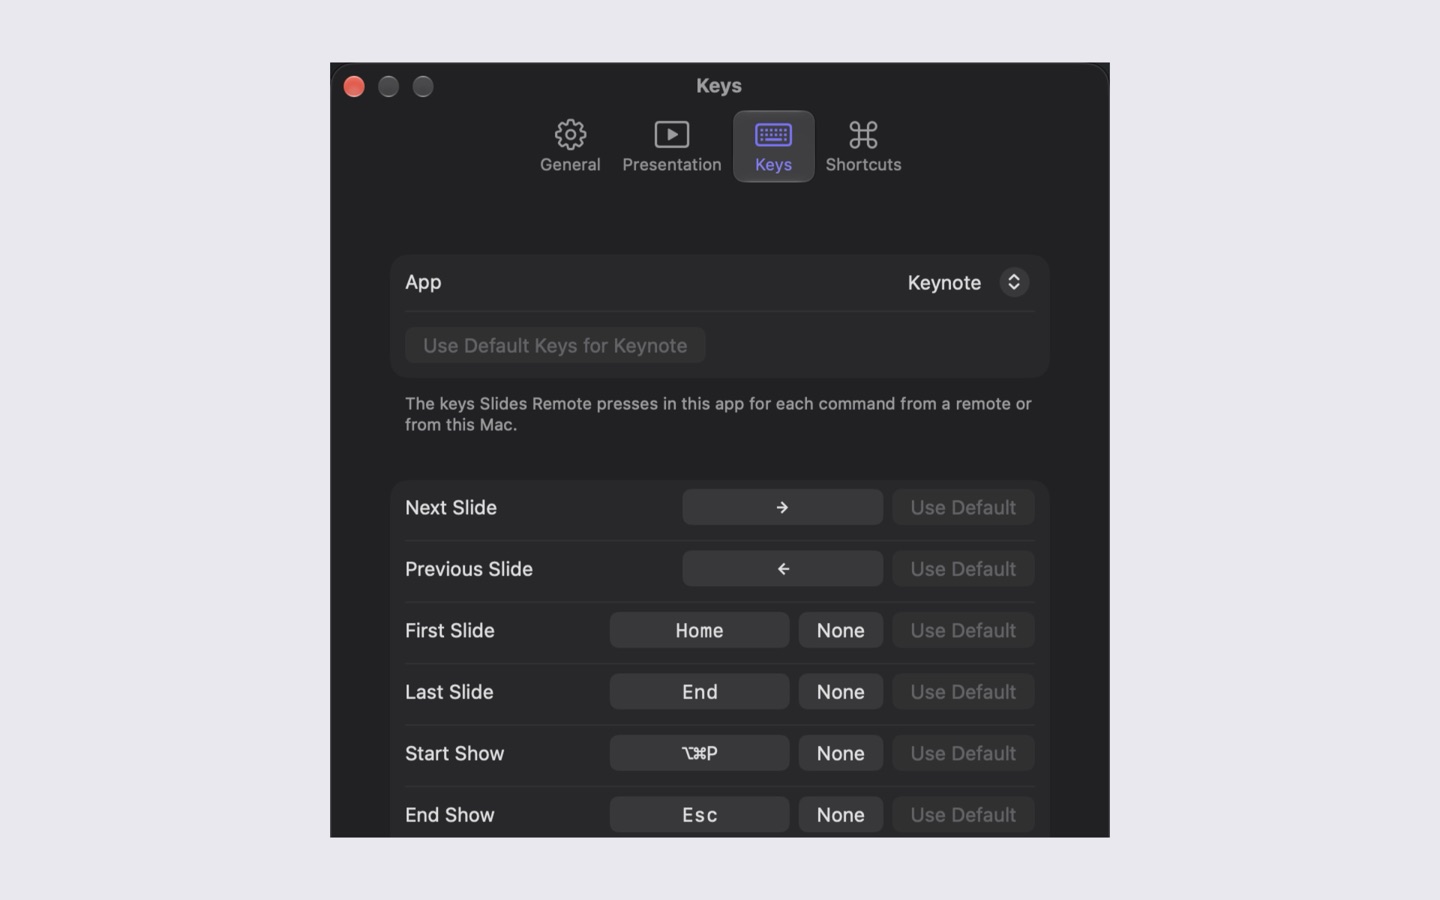Click Use Default for Previous Slide
Viewport: 1440px width, 900px height.
(963, 569)
